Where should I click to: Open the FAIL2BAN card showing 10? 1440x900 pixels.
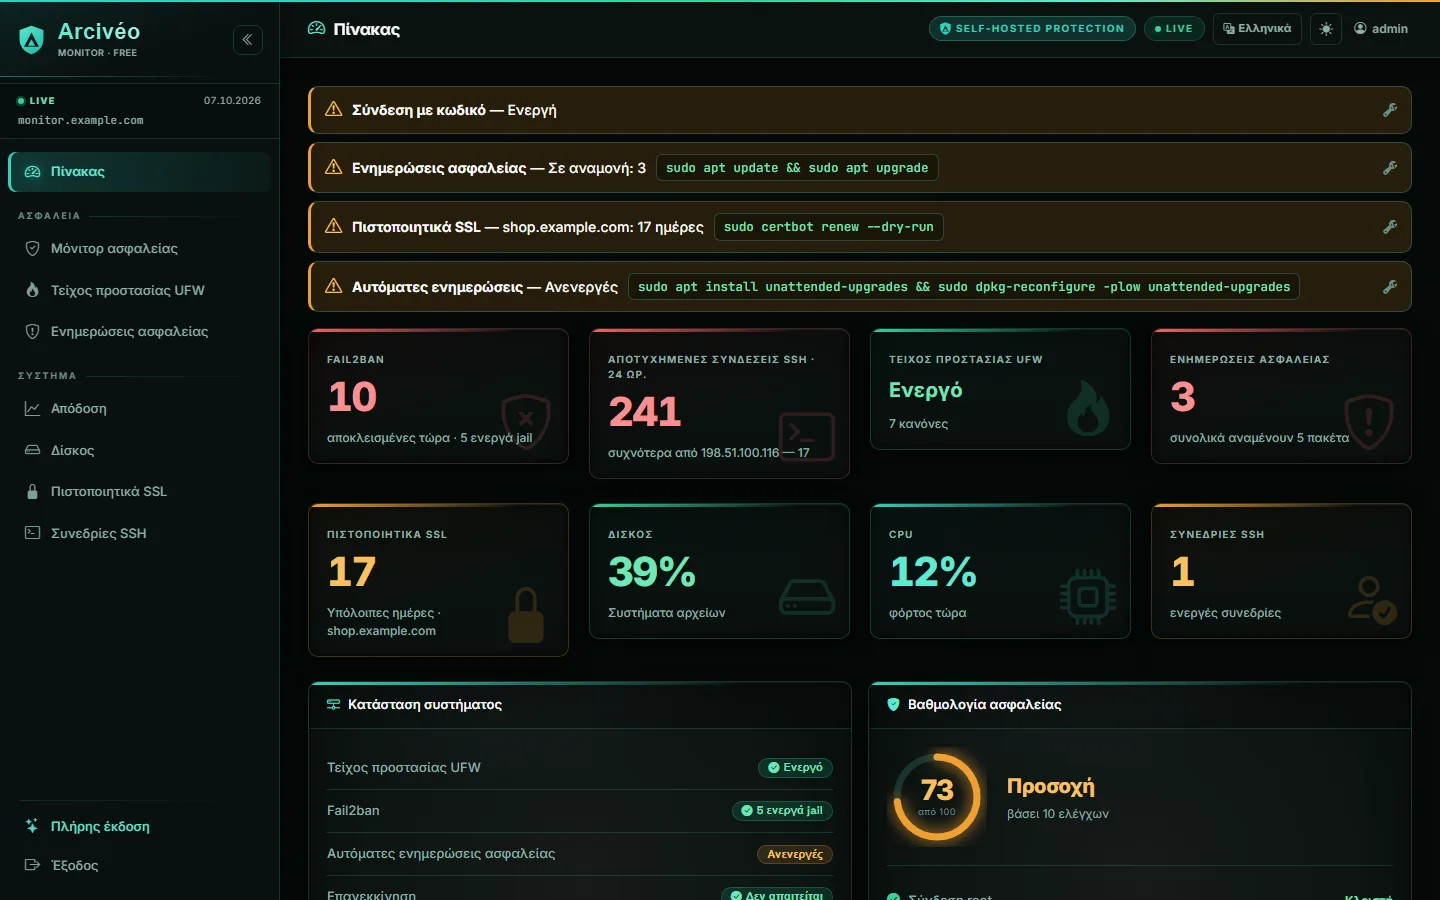coord(438,396)
